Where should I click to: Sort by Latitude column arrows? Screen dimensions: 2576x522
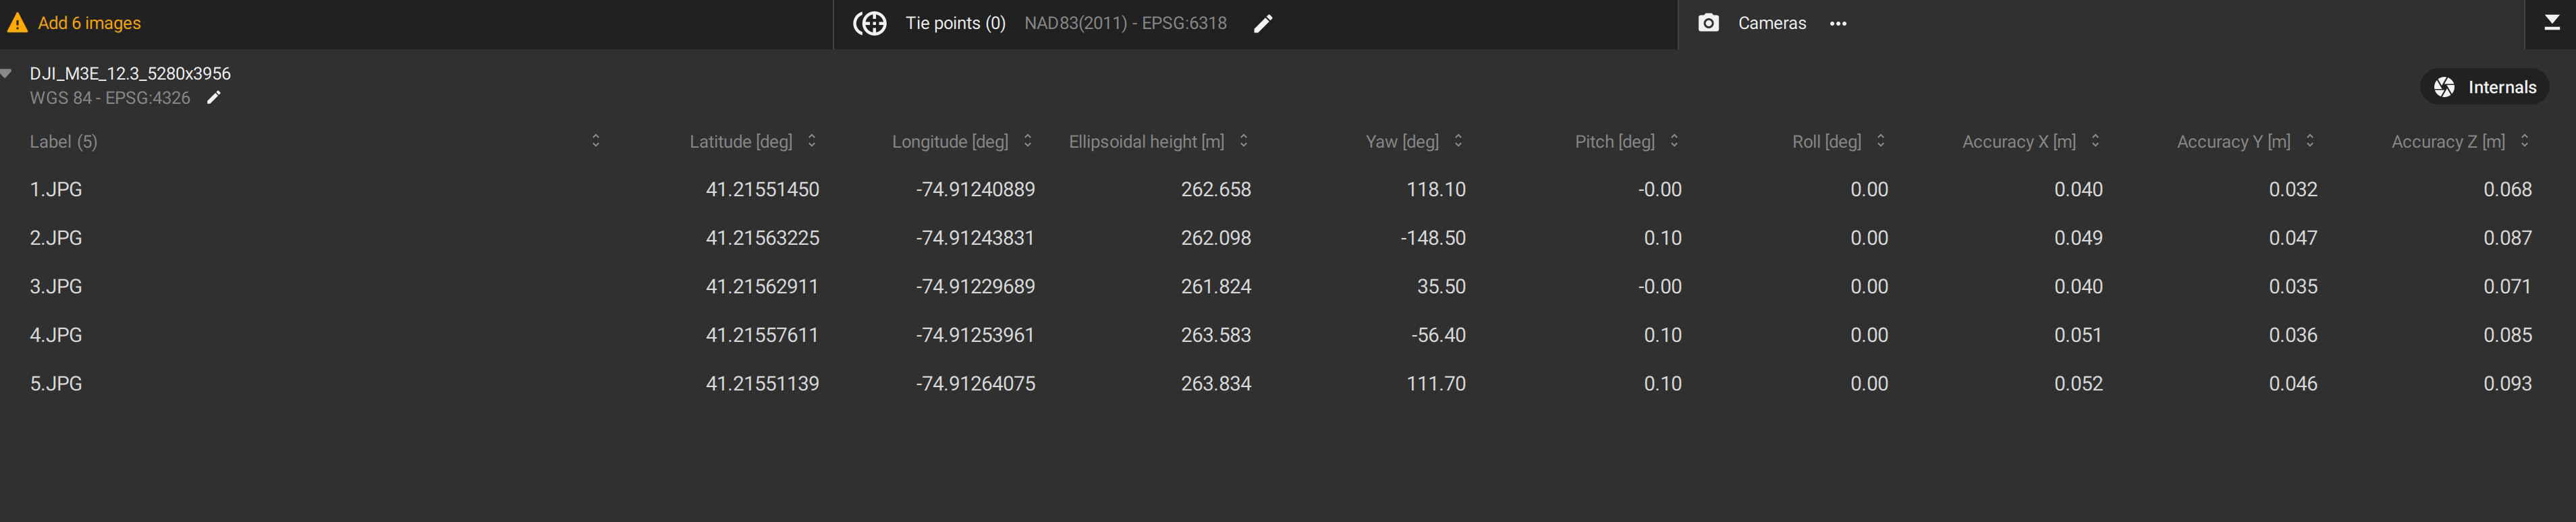point(811,141)
